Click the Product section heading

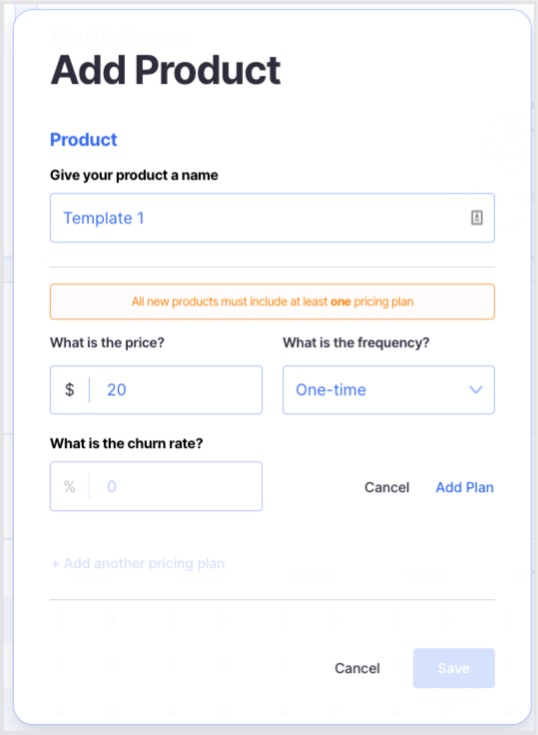(83, 139)
